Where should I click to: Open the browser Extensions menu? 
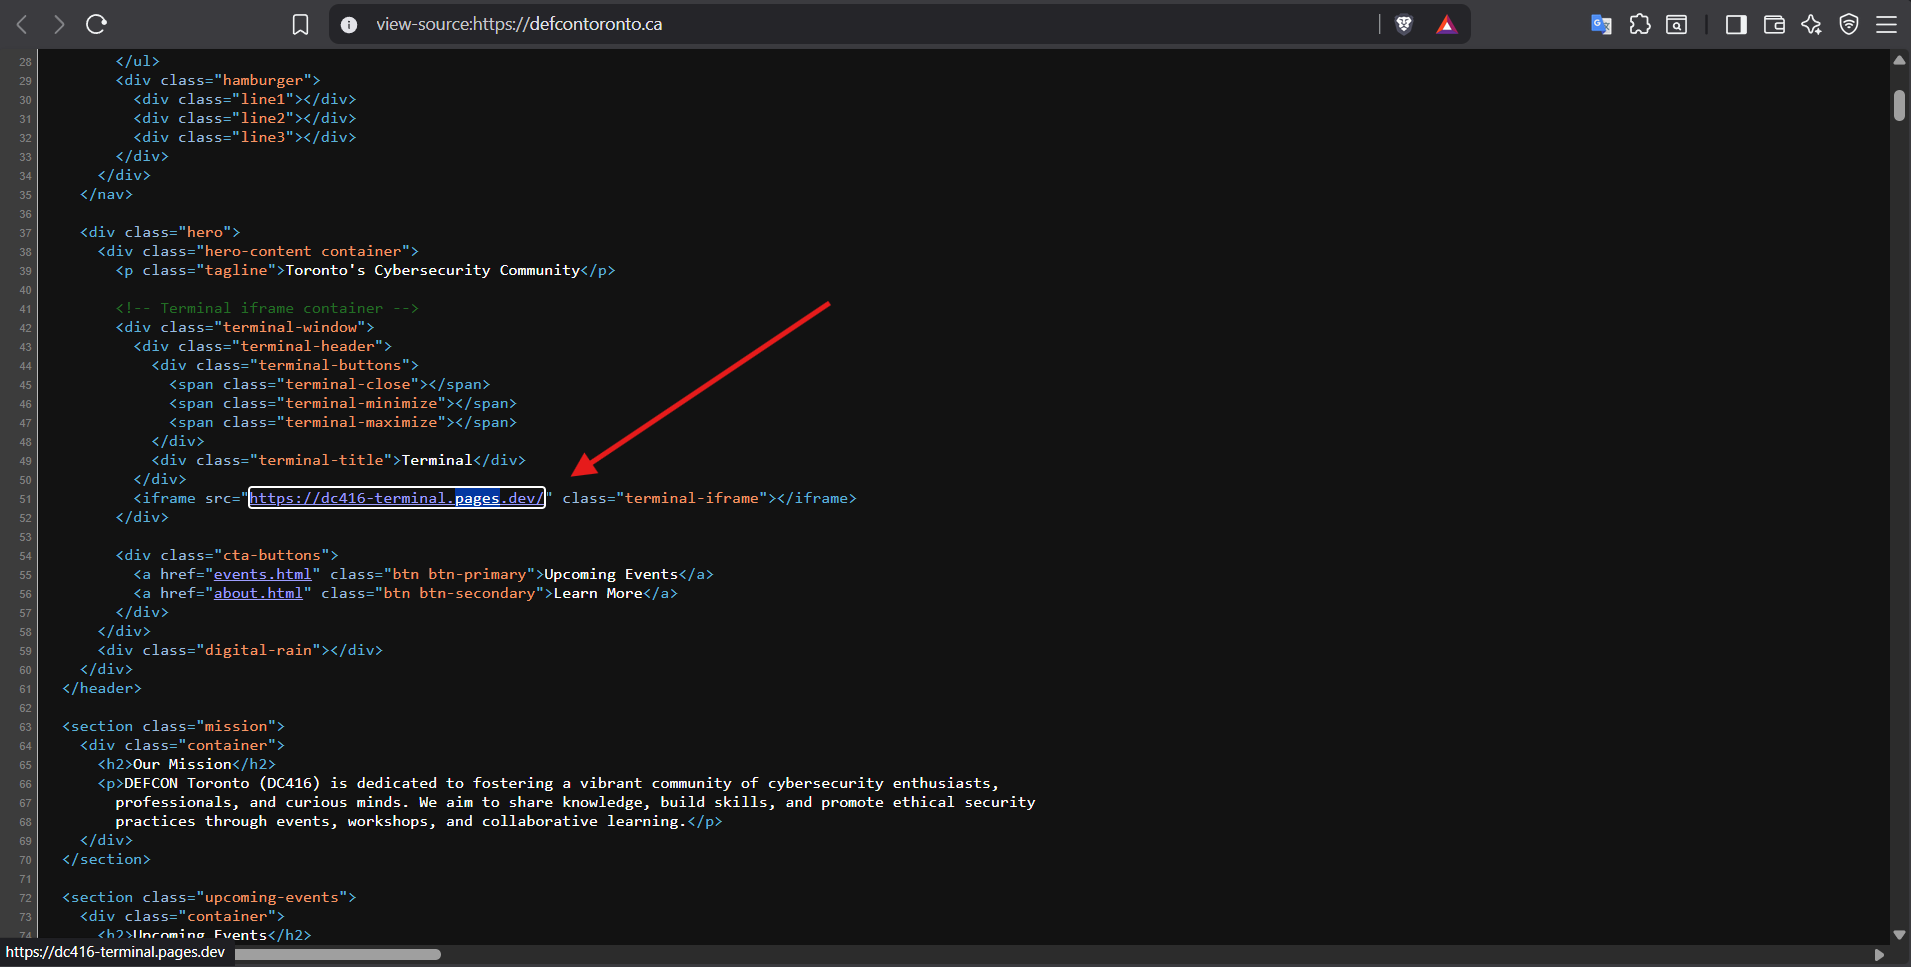1639,24
